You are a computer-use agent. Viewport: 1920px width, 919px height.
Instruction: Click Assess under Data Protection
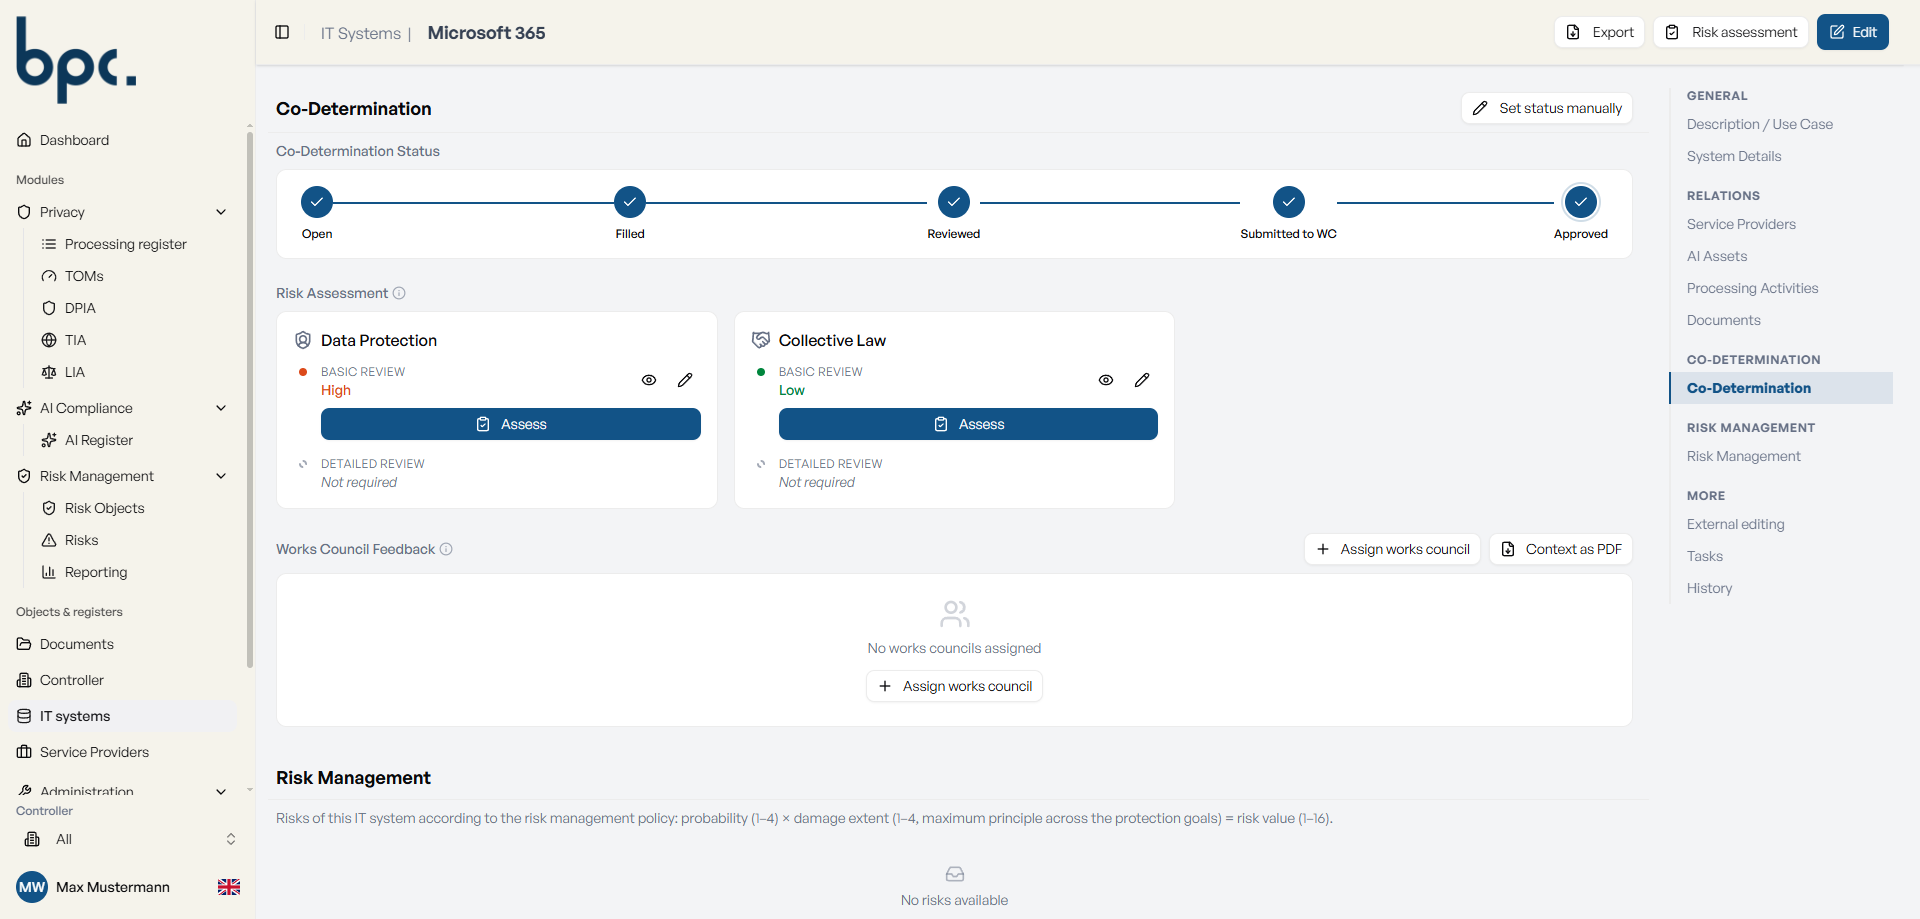pos(511,424)
